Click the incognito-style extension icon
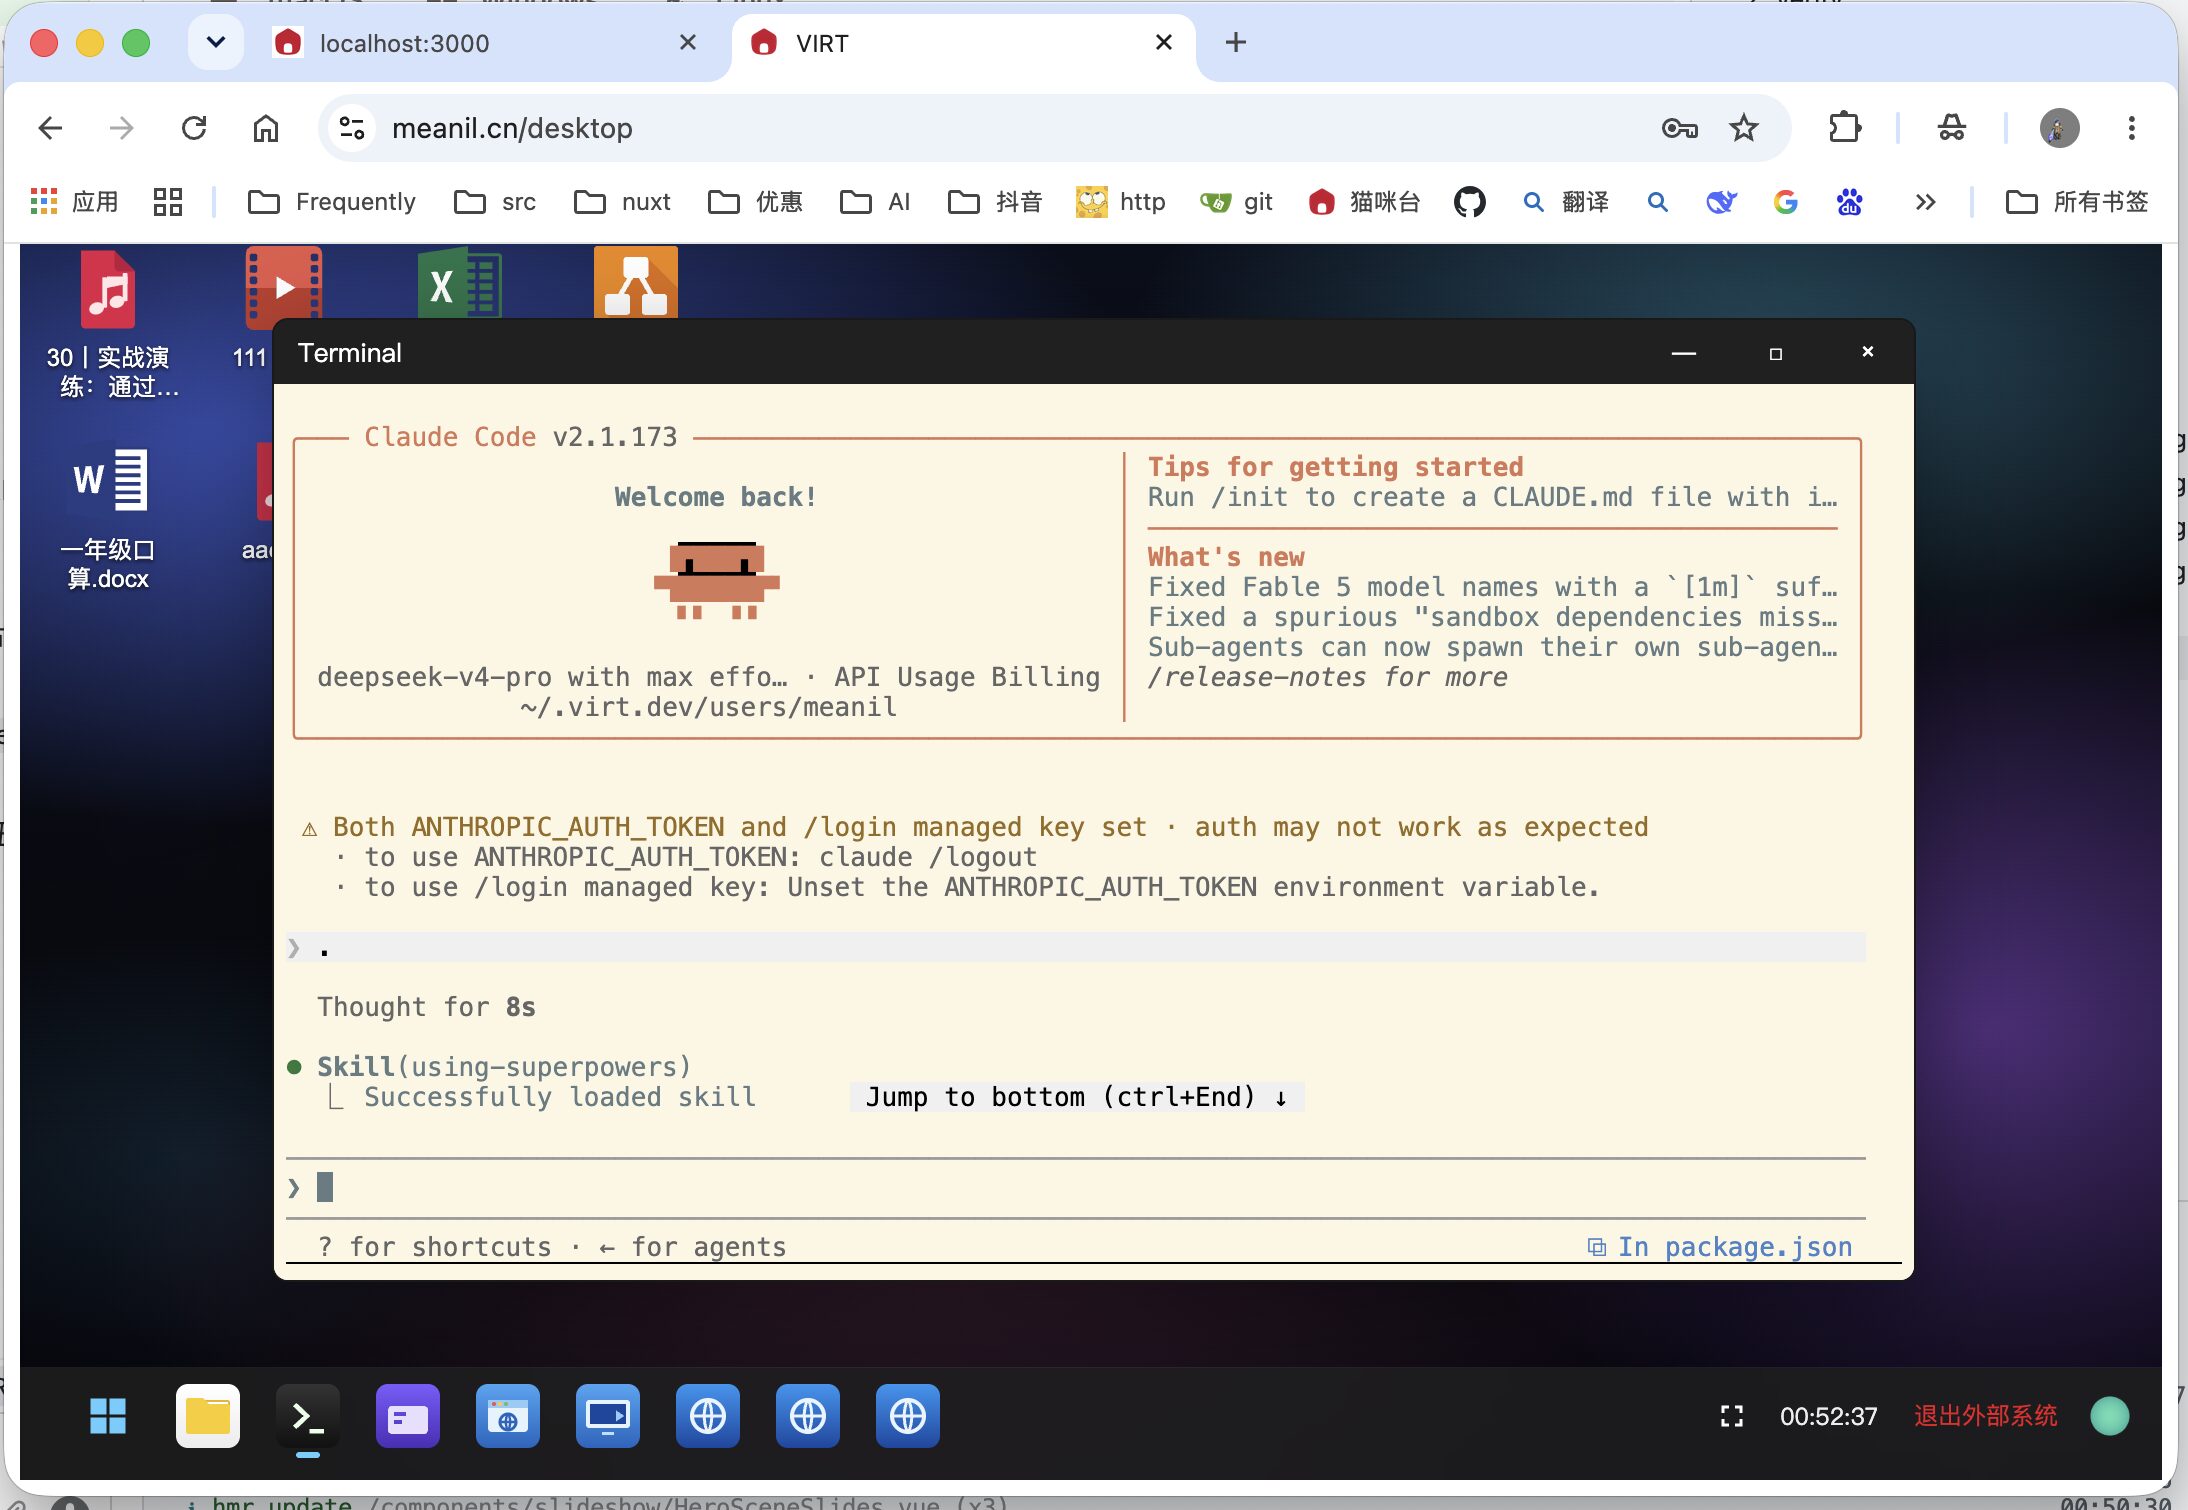Screen dimensions: 2188x1510 (x=1951, y=128)
